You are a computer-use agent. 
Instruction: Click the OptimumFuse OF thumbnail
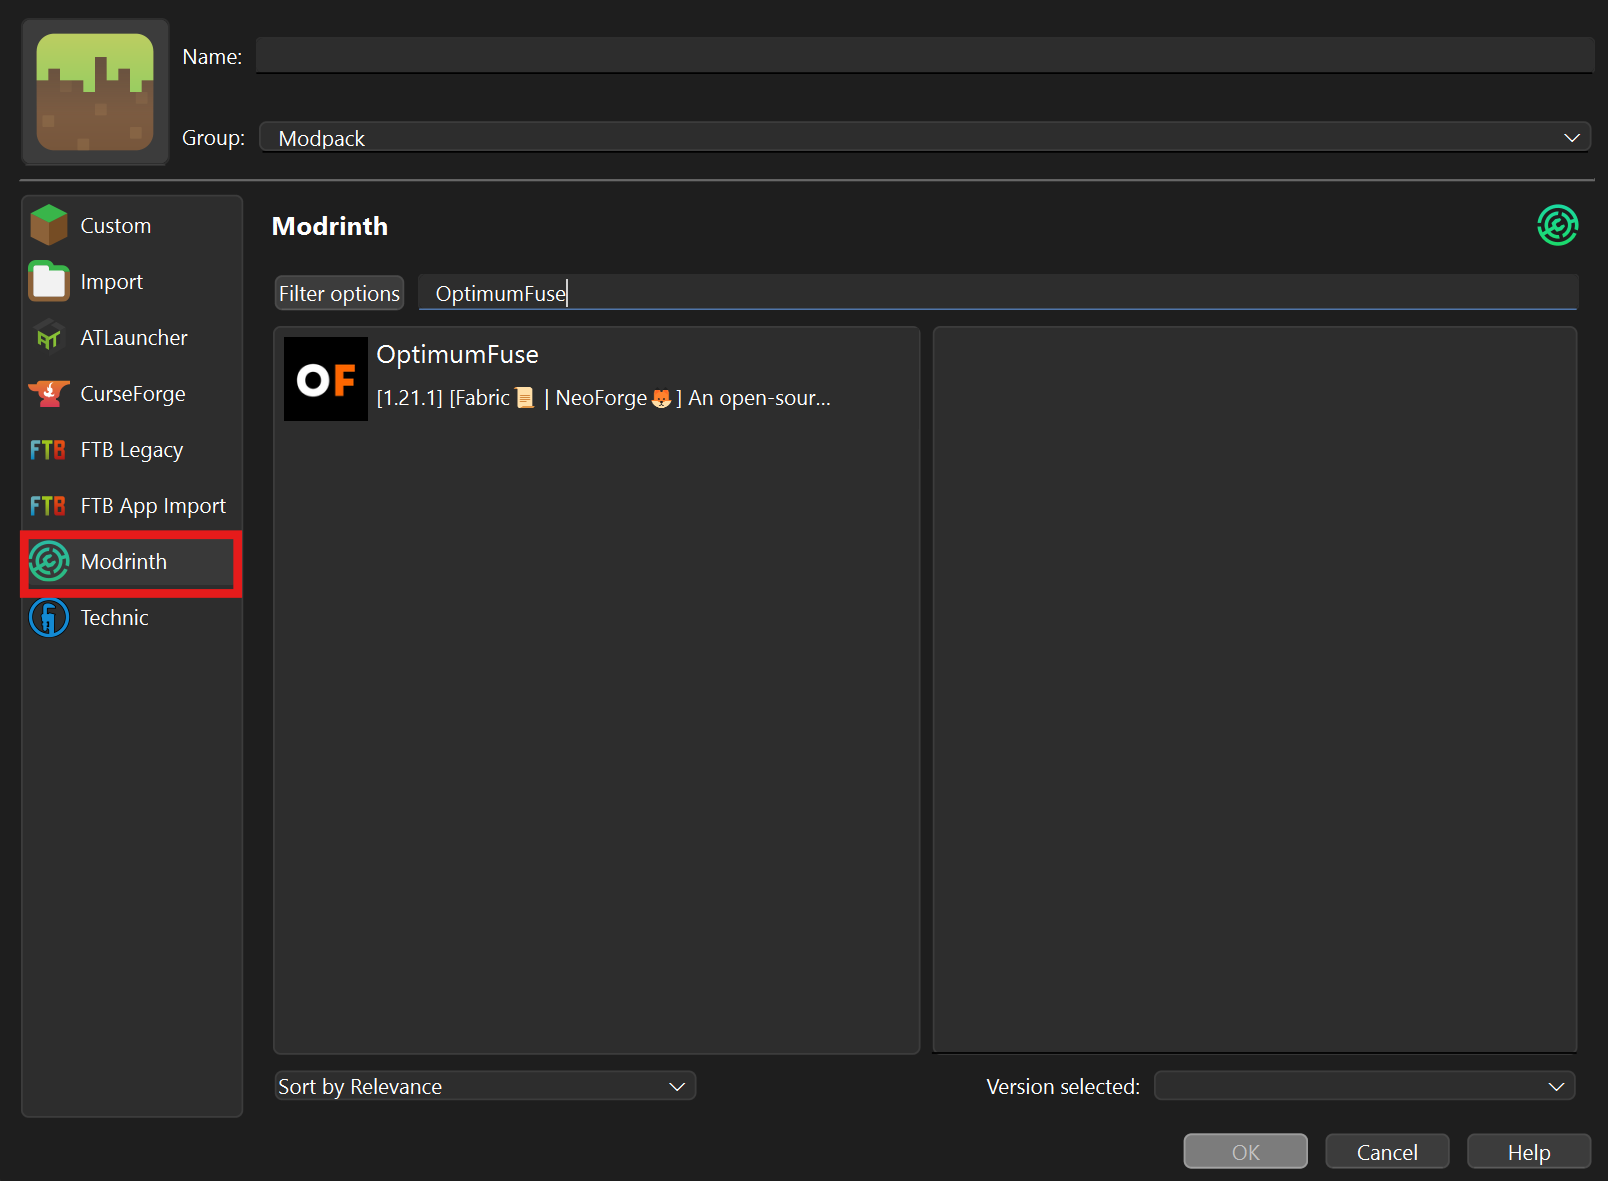click(x=326, y=379)
